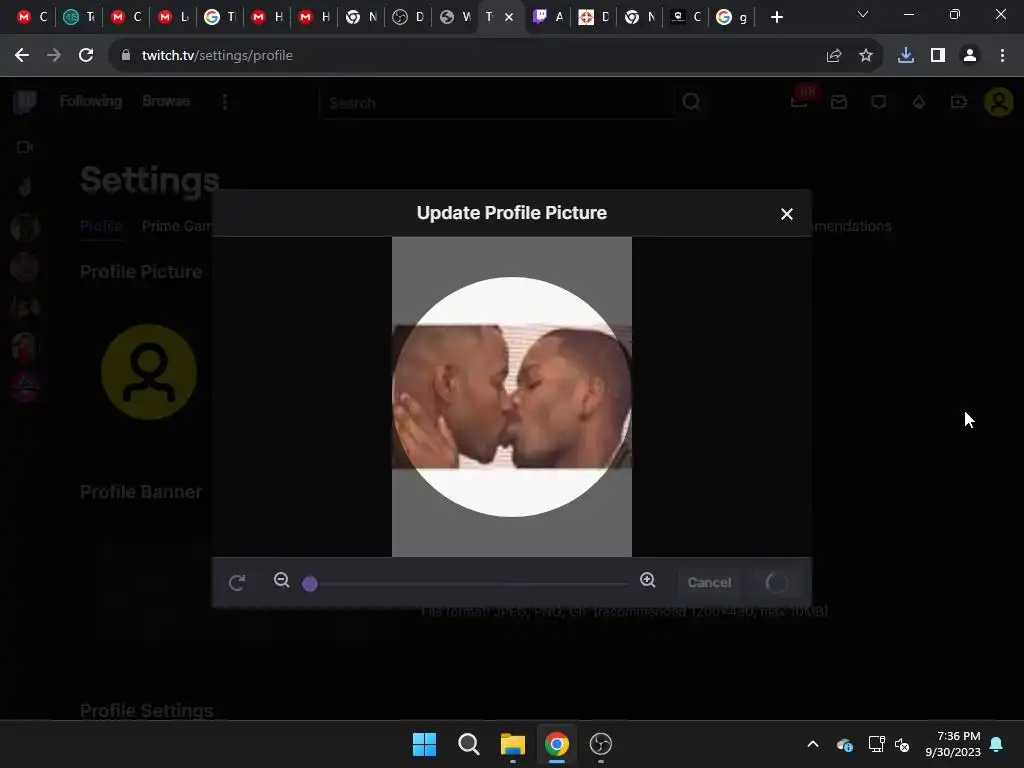
Task: Open the Chrome three-dot menu
Action: pos(1002,56)
